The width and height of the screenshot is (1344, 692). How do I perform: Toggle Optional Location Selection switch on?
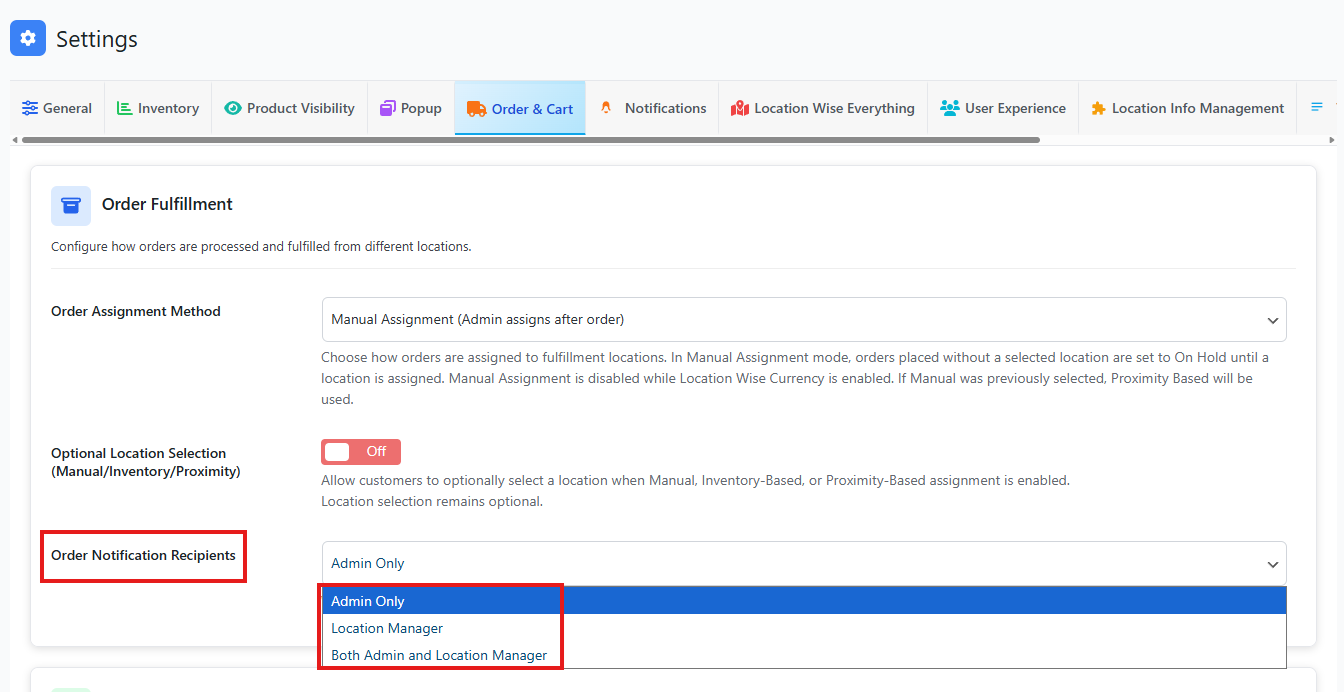click(361, 452)
